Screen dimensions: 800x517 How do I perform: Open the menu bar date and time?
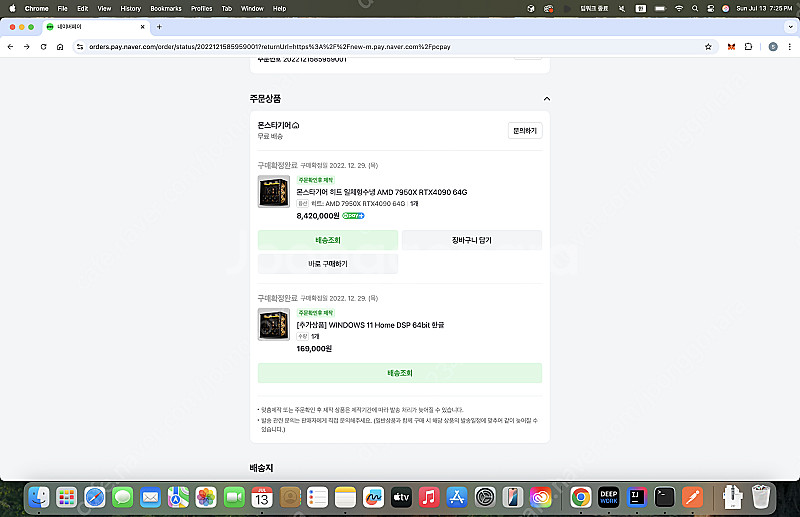[x=764, y=8]
